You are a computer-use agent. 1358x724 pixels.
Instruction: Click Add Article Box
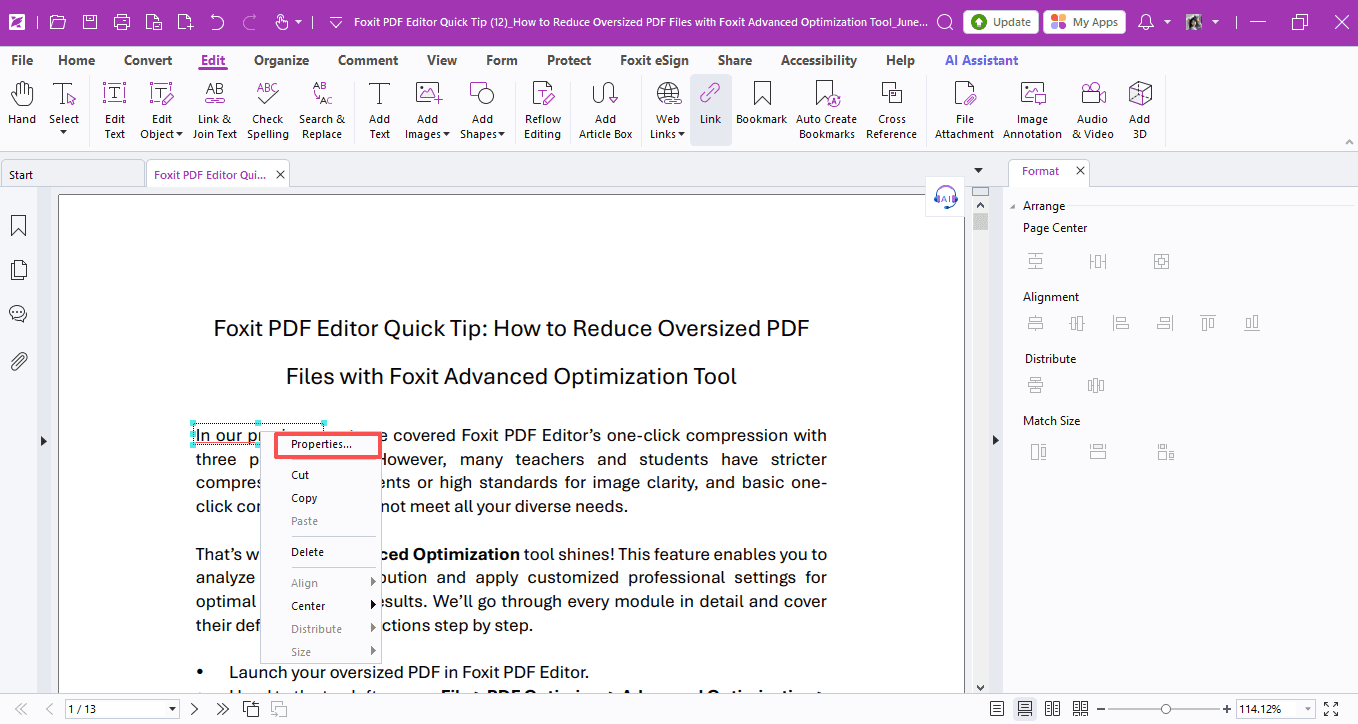(x=605, y=109)
